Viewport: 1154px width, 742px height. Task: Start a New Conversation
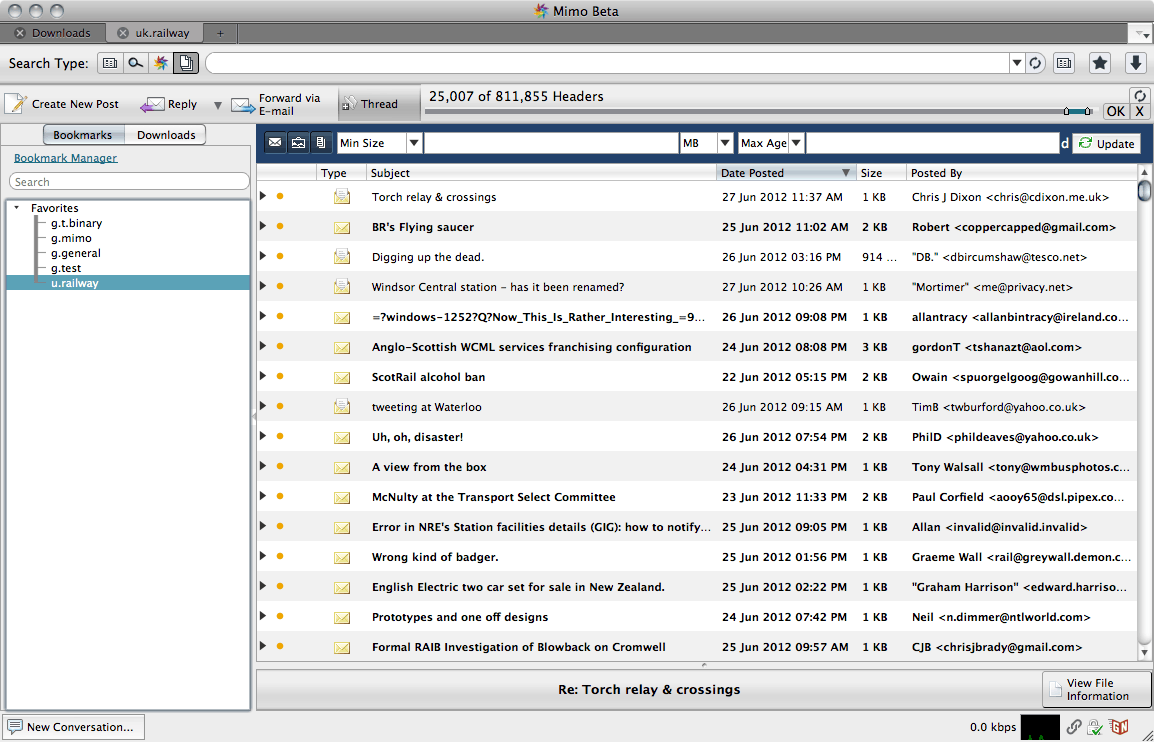click(x=73, y=727)
